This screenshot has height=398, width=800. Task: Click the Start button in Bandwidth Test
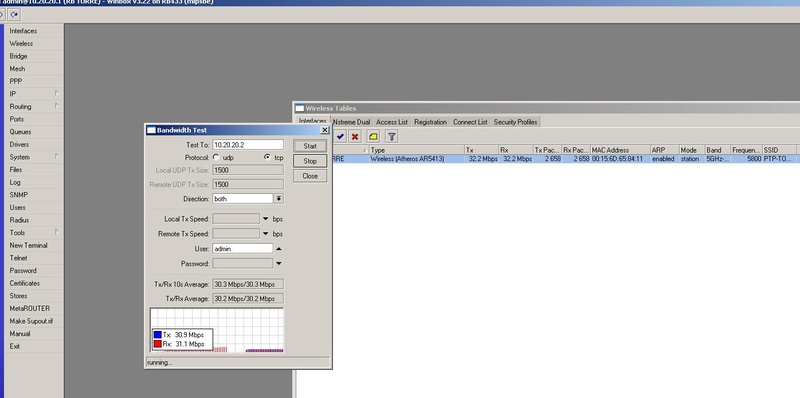pos(310,146)
